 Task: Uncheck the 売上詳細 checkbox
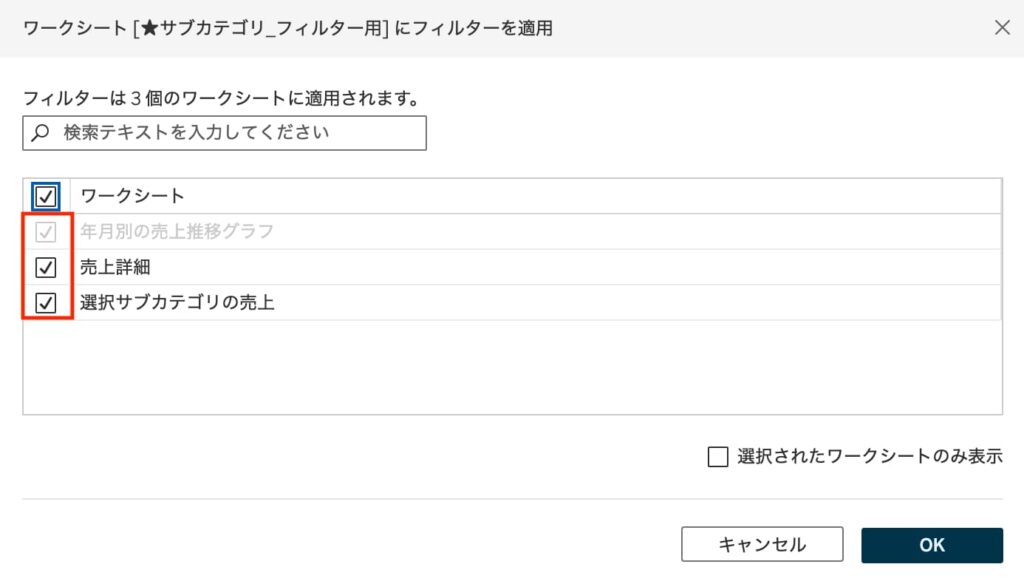46,267
